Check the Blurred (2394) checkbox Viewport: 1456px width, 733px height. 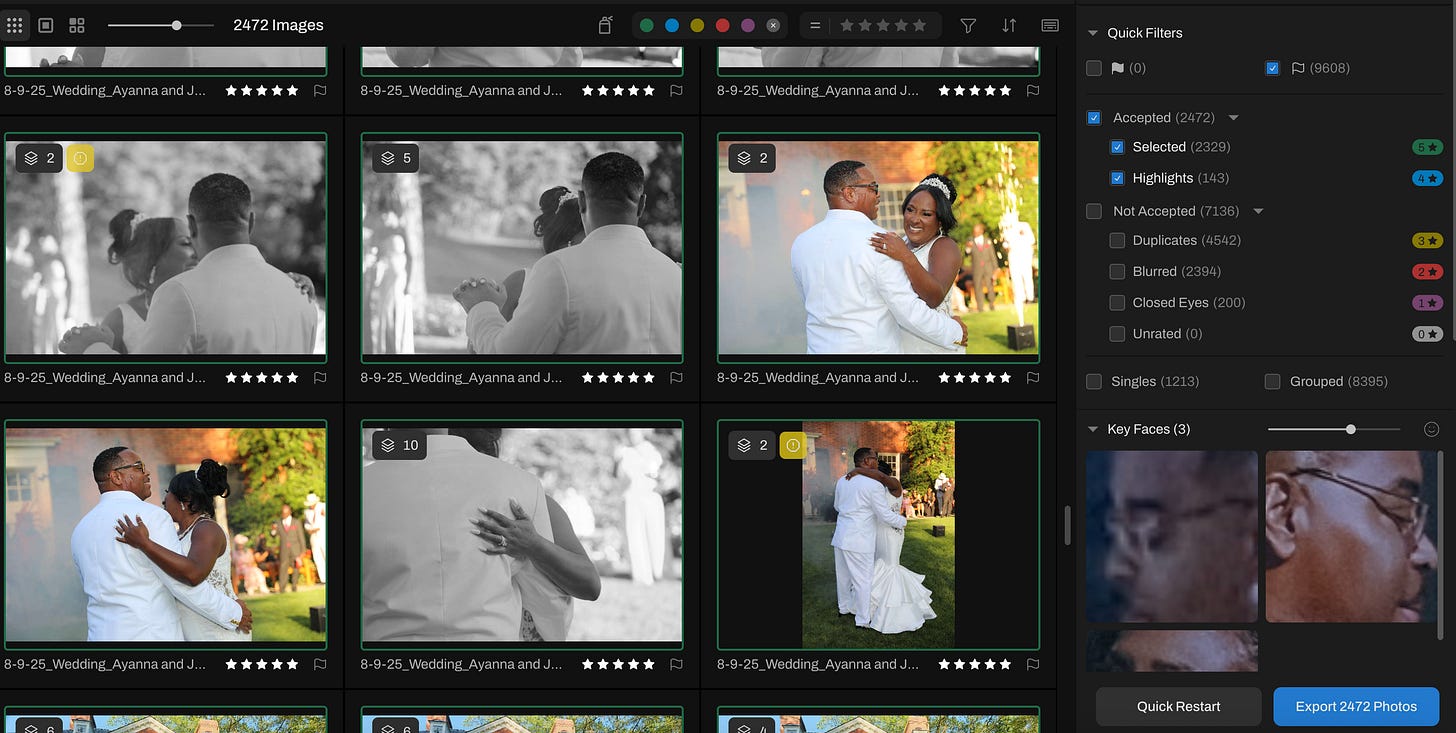pos(1117,271)
